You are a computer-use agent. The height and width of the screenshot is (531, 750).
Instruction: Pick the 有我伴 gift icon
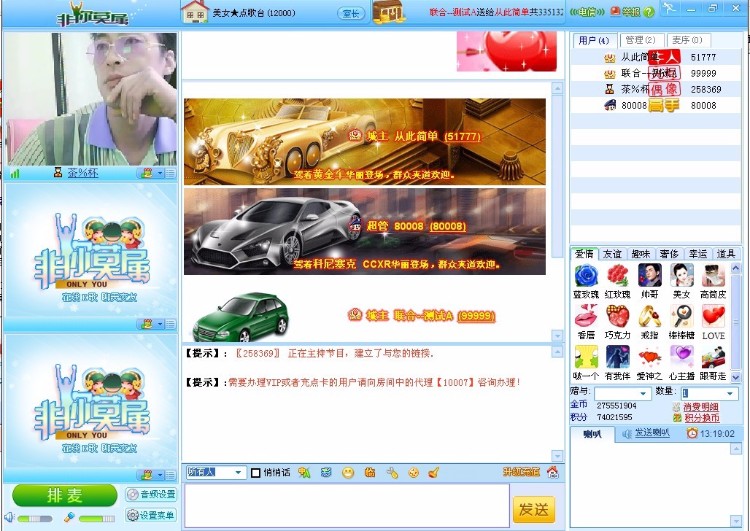coord(618,357)
